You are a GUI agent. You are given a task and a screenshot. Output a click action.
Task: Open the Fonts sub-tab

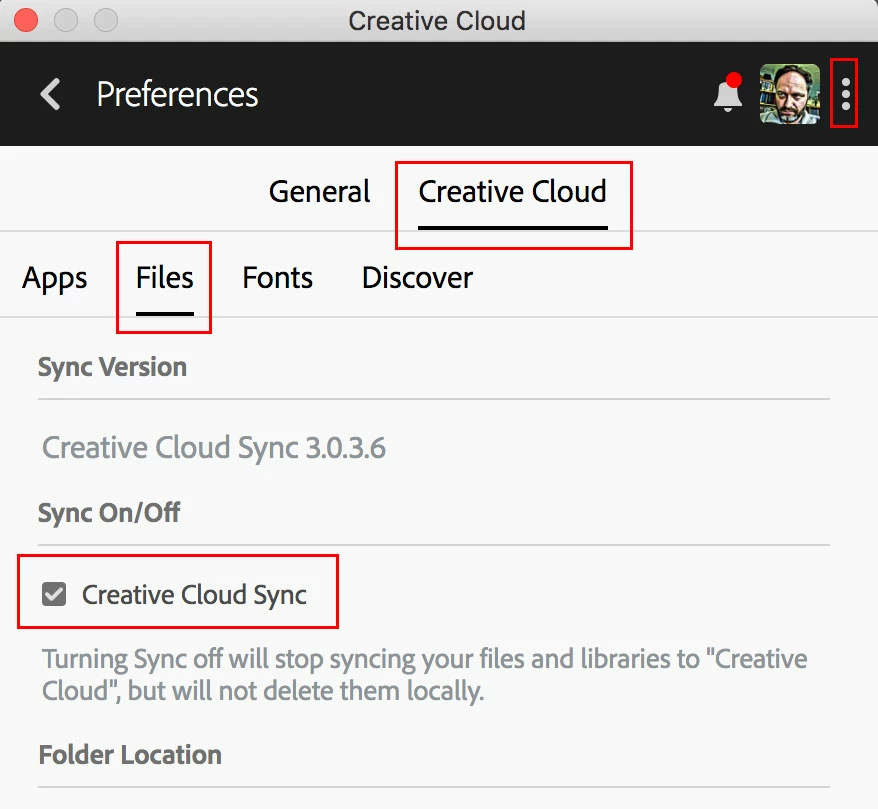277,278
